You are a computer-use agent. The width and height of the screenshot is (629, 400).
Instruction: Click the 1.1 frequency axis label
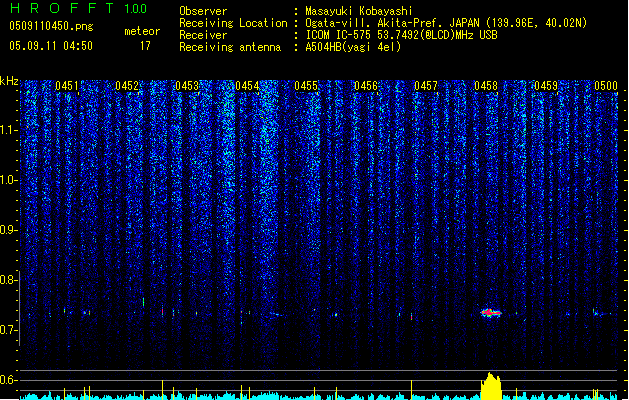pyautogui.click(x=9, y=130)
